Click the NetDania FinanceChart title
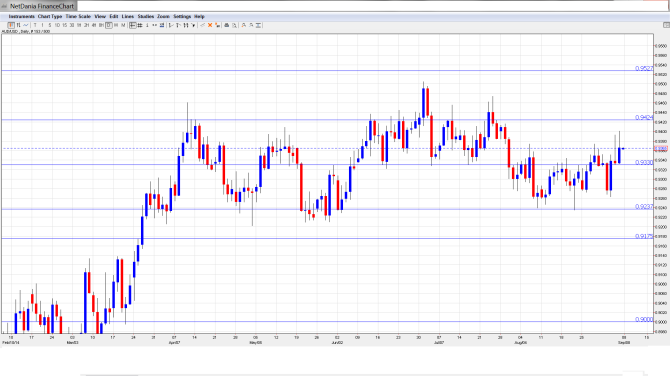Viewport: 670px width, 376px height. pyautogui.click(x=42, y=6)
